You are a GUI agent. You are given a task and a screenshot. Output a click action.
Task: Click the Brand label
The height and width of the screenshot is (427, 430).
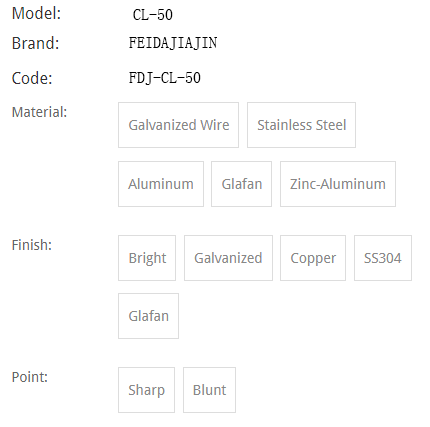coord(35,43)
